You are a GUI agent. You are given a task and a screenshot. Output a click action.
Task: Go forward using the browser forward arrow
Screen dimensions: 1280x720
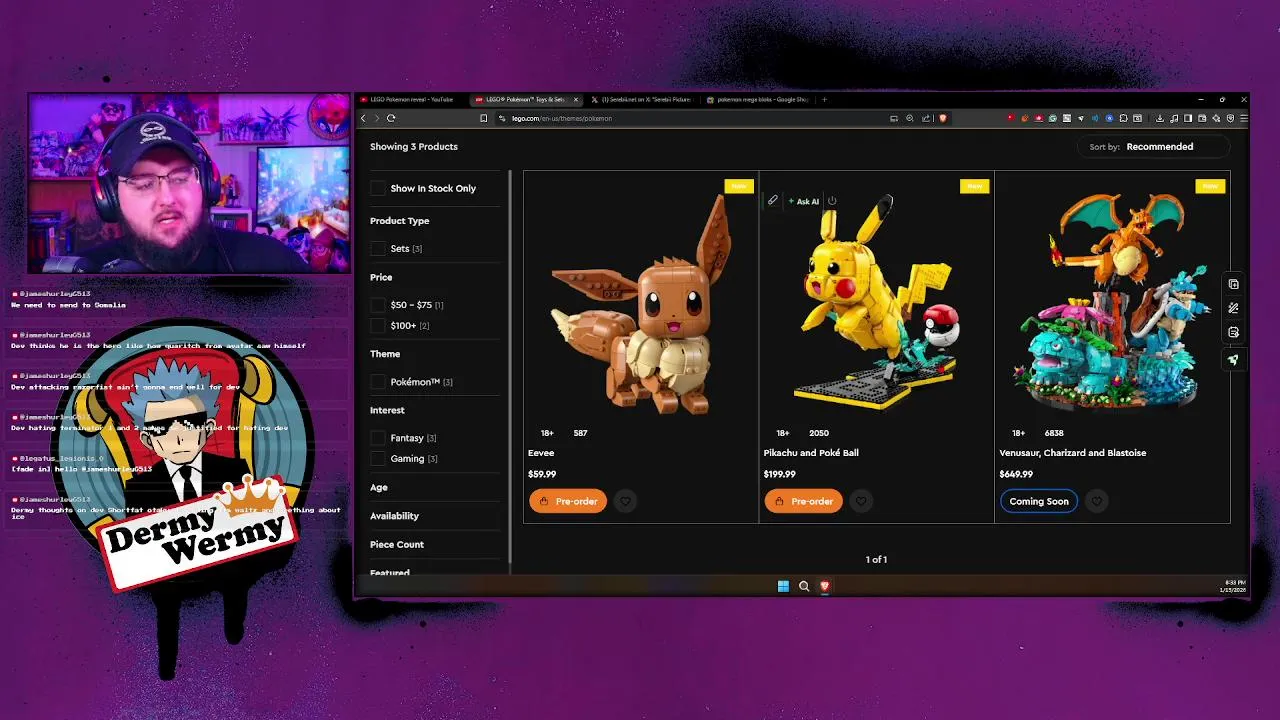(377, 118)
